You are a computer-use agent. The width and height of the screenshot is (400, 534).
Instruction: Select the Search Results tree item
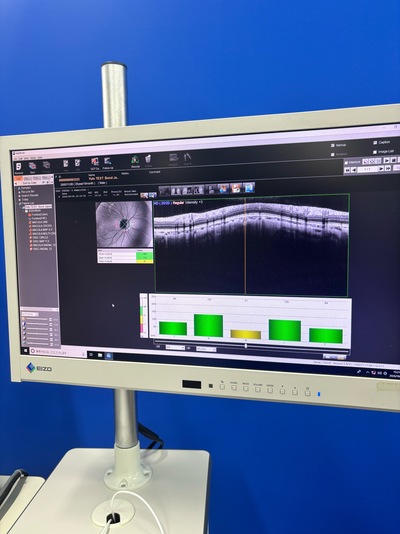coord(30,195)
